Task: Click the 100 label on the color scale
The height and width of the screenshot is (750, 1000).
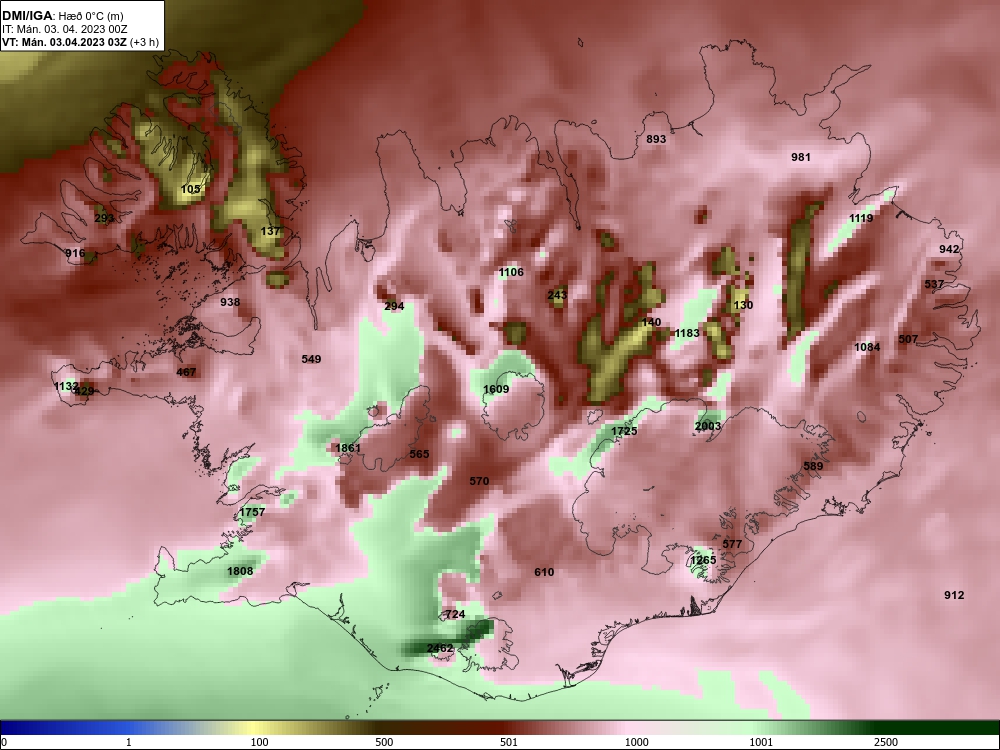Action: (260, 742)
